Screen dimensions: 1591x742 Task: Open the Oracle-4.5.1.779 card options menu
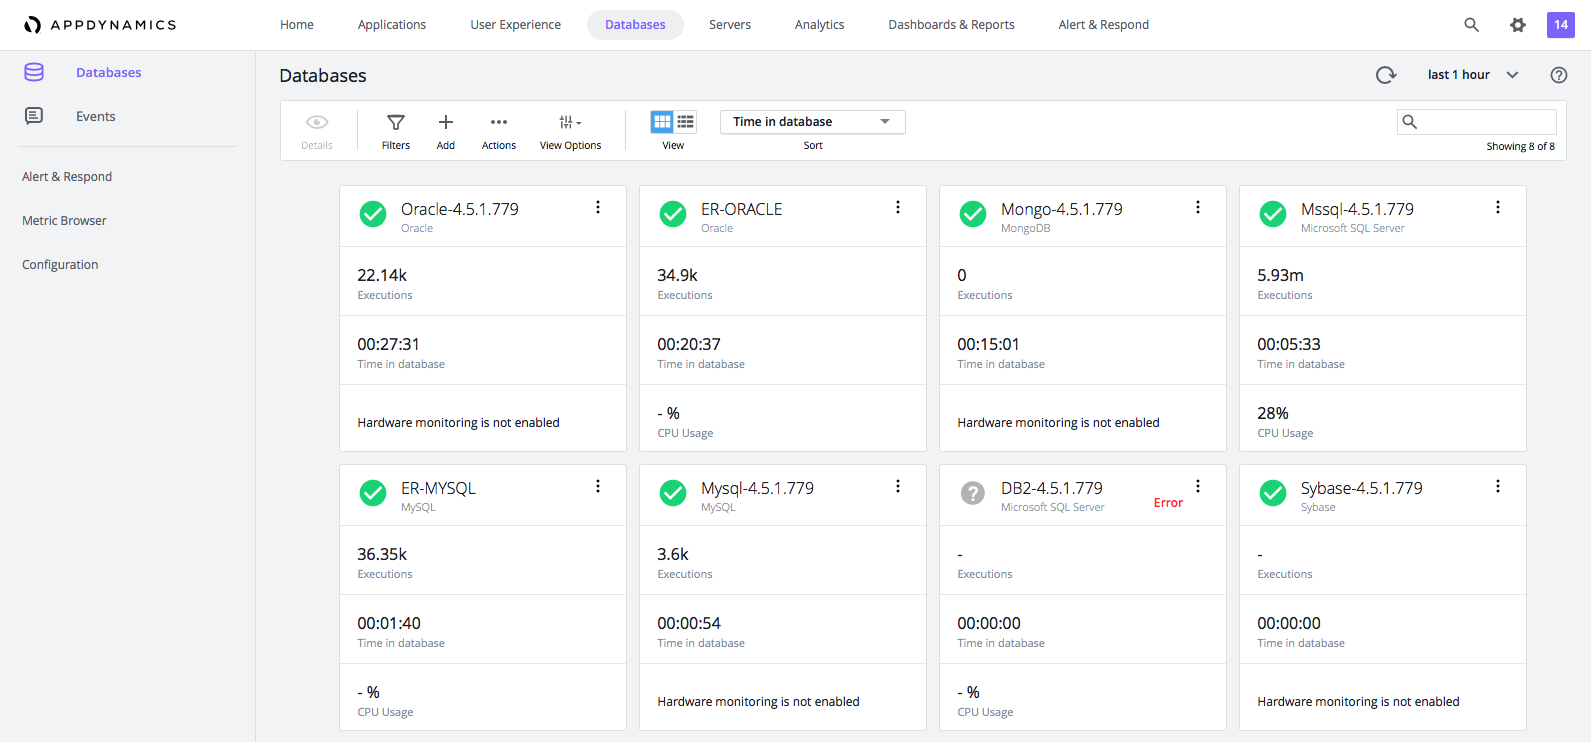tap(598, 207)
